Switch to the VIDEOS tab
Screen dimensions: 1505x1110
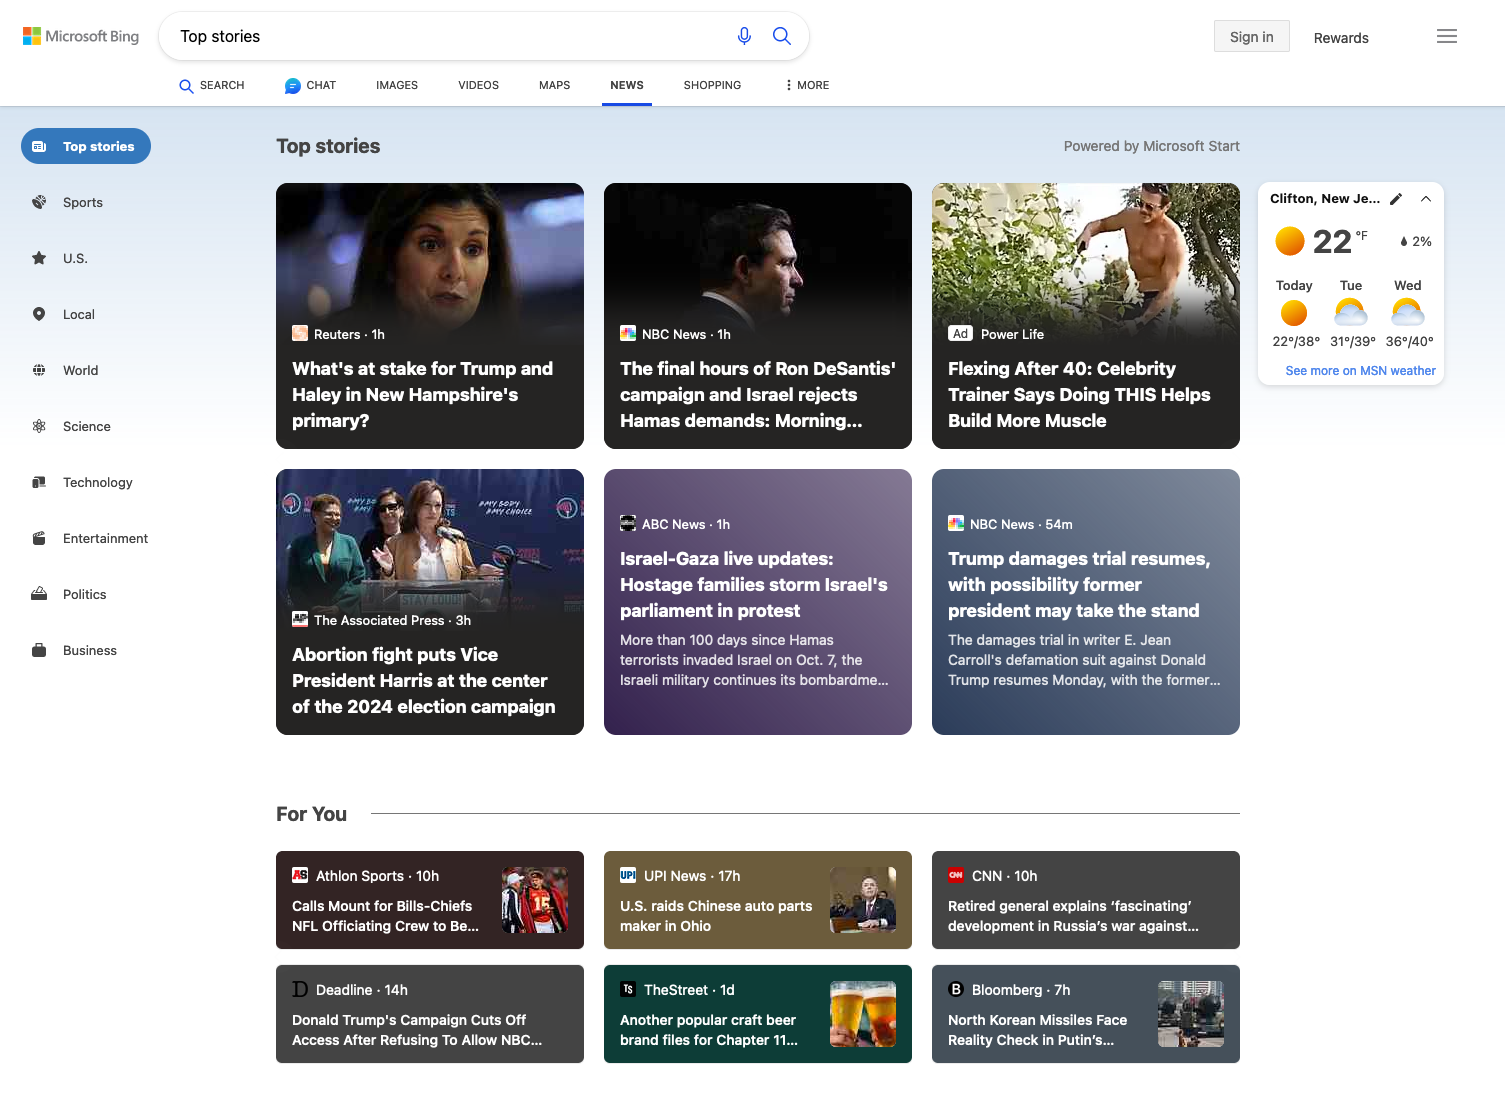coord(478,85)
